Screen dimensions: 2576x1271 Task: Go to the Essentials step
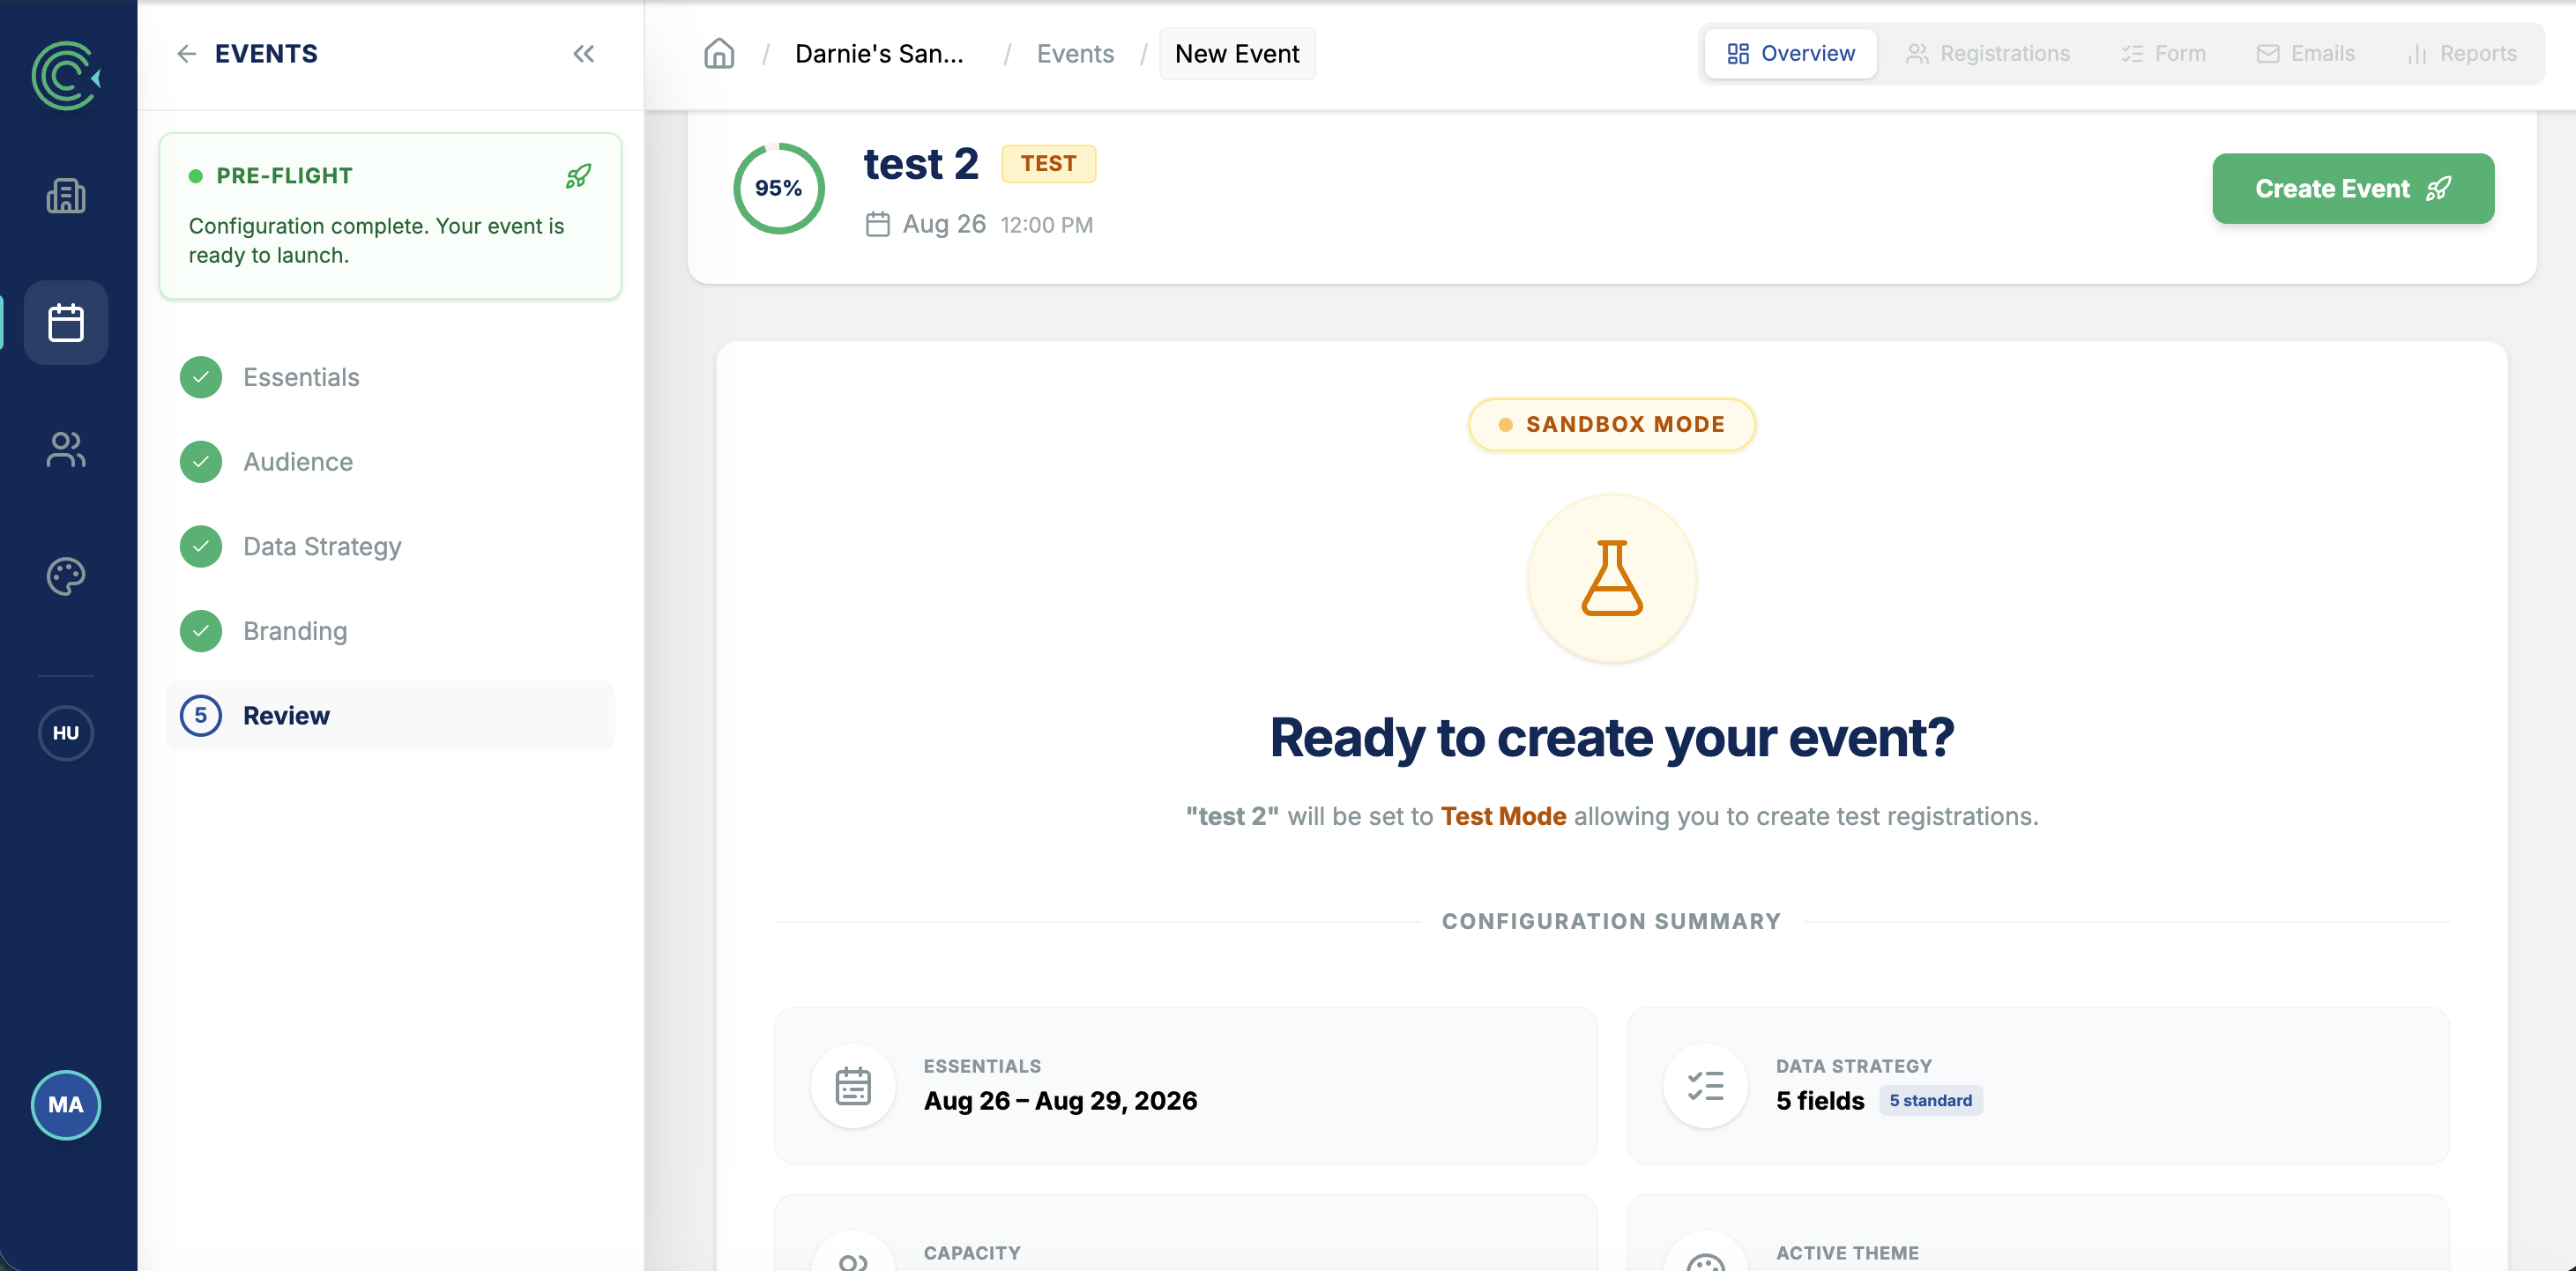coord(390,377)
